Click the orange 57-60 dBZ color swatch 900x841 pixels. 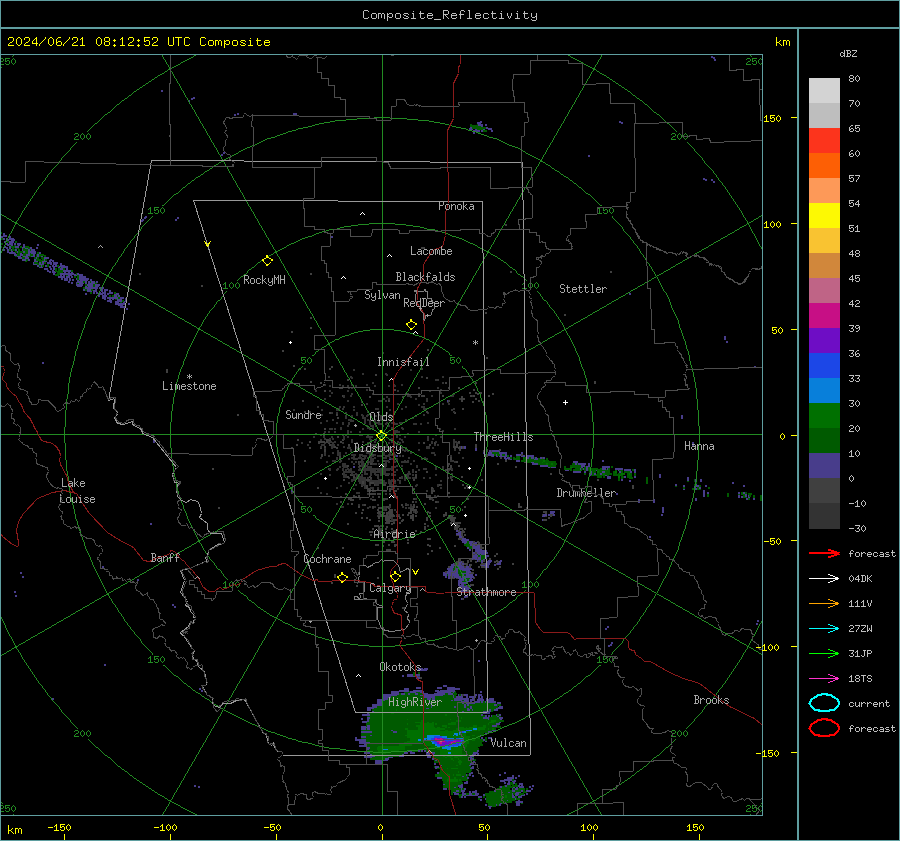824,166
